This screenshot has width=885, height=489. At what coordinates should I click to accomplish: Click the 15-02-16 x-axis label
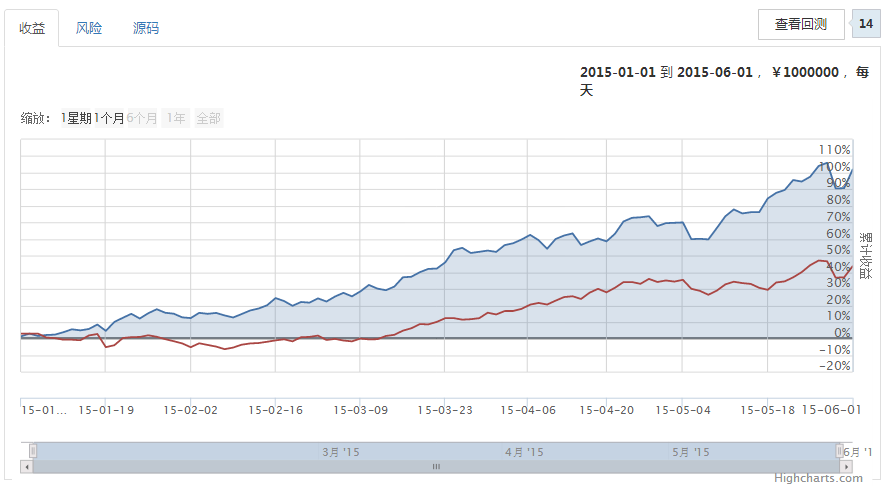coord(275,411)
